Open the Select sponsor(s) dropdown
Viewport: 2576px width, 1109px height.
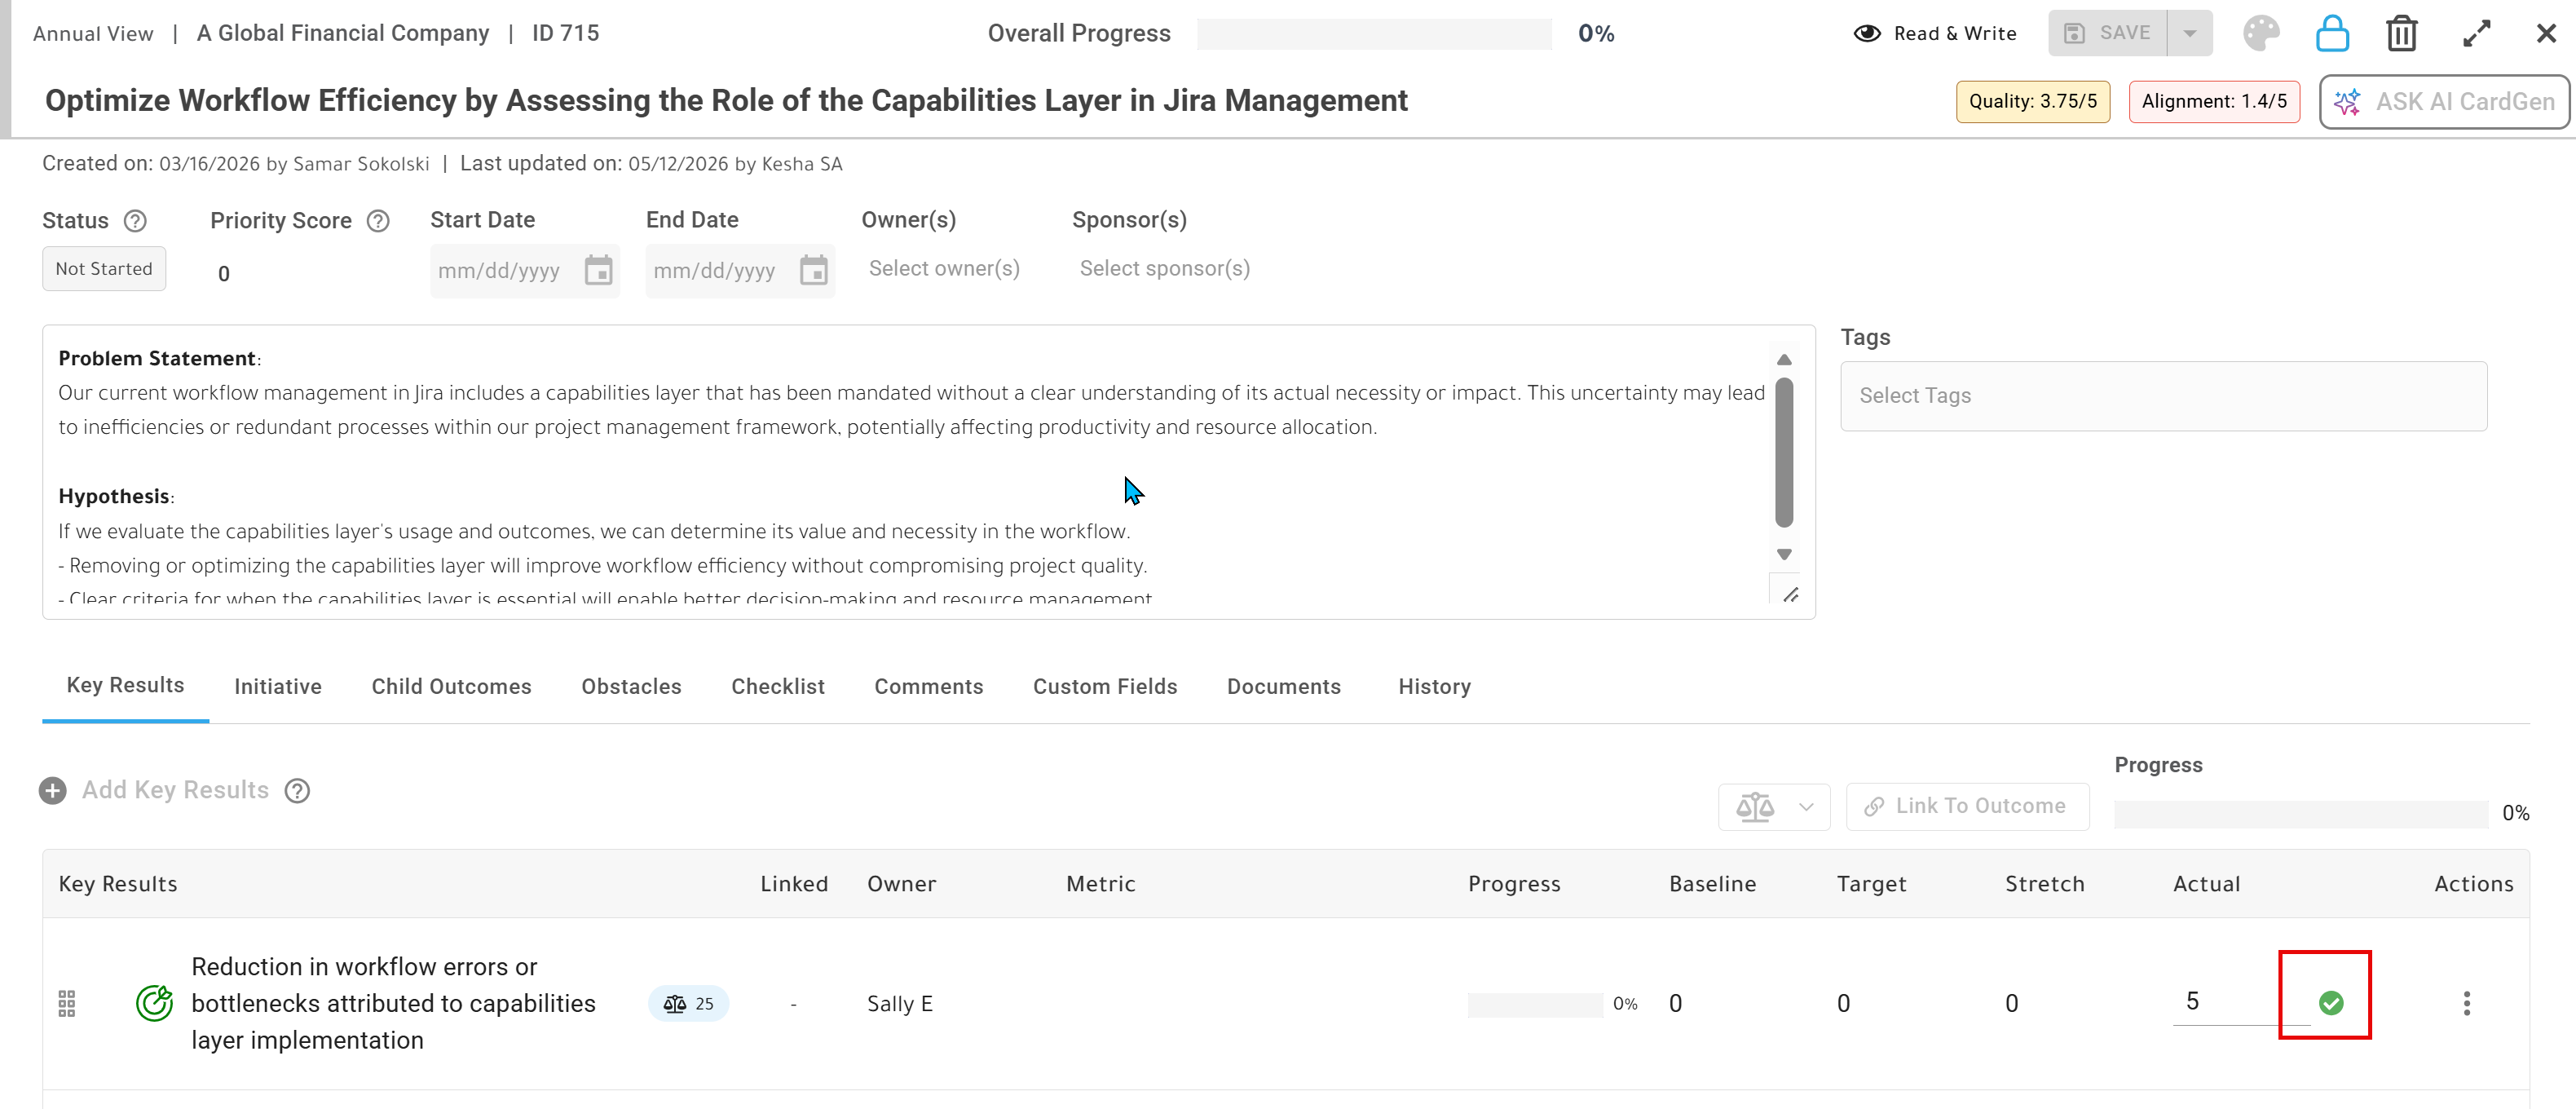point(1164,269)
